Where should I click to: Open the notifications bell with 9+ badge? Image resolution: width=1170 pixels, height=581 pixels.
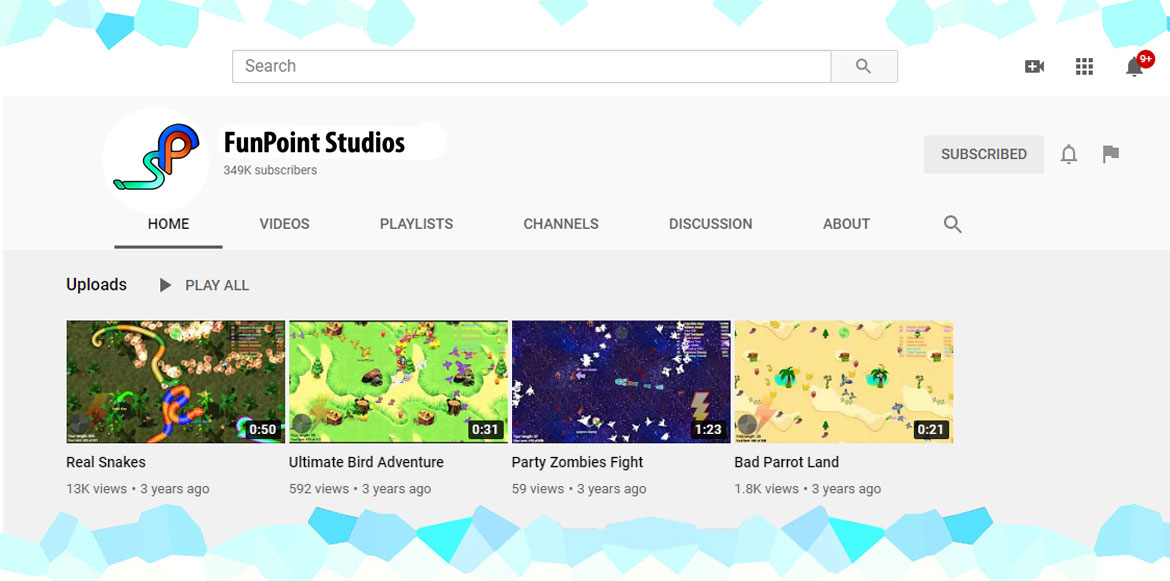[1137, 64]
